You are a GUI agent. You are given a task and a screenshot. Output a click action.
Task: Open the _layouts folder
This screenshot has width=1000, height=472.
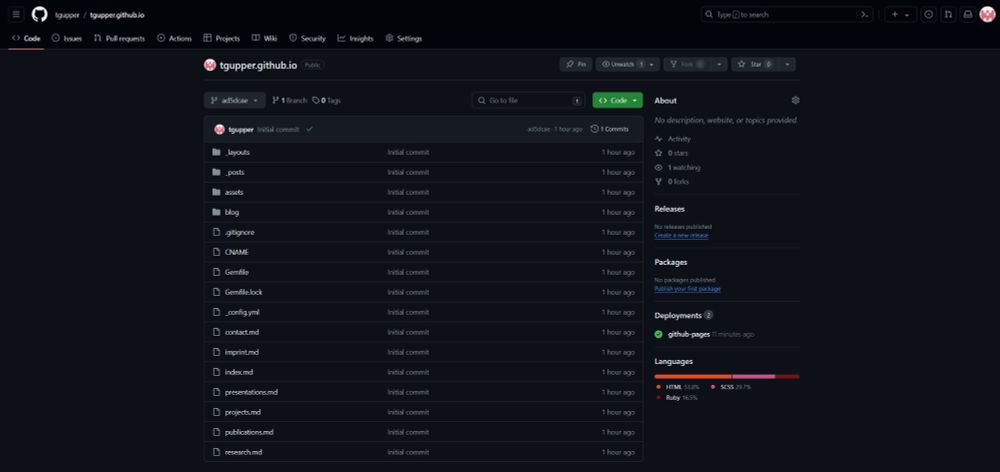(x=237, y=152)
